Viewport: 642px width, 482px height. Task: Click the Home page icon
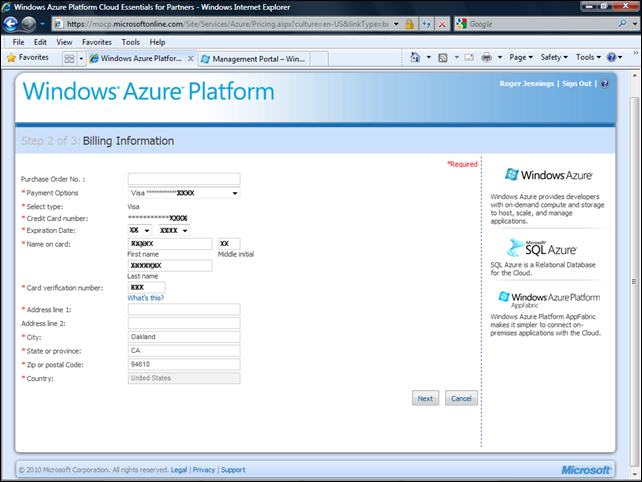tap(415, 57)
